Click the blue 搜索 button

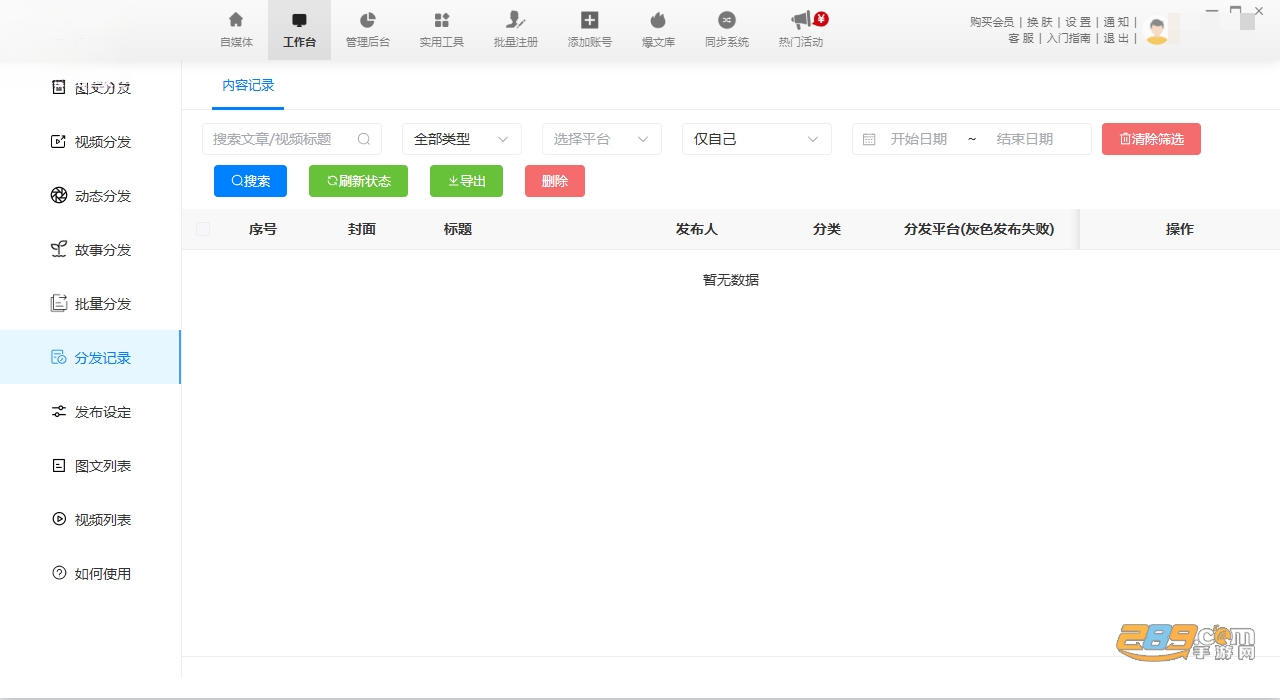click(x=250, y=181)
